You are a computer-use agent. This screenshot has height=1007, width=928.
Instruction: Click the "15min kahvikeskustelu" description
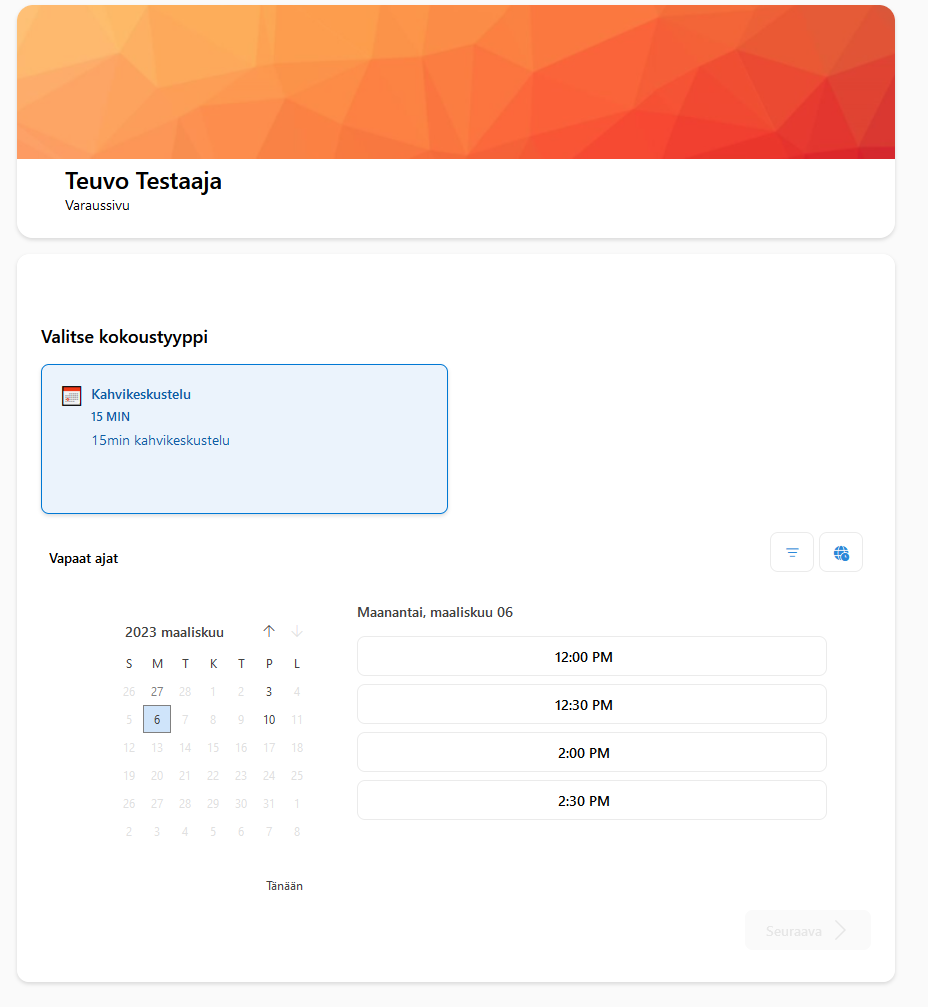pos(161,441)
